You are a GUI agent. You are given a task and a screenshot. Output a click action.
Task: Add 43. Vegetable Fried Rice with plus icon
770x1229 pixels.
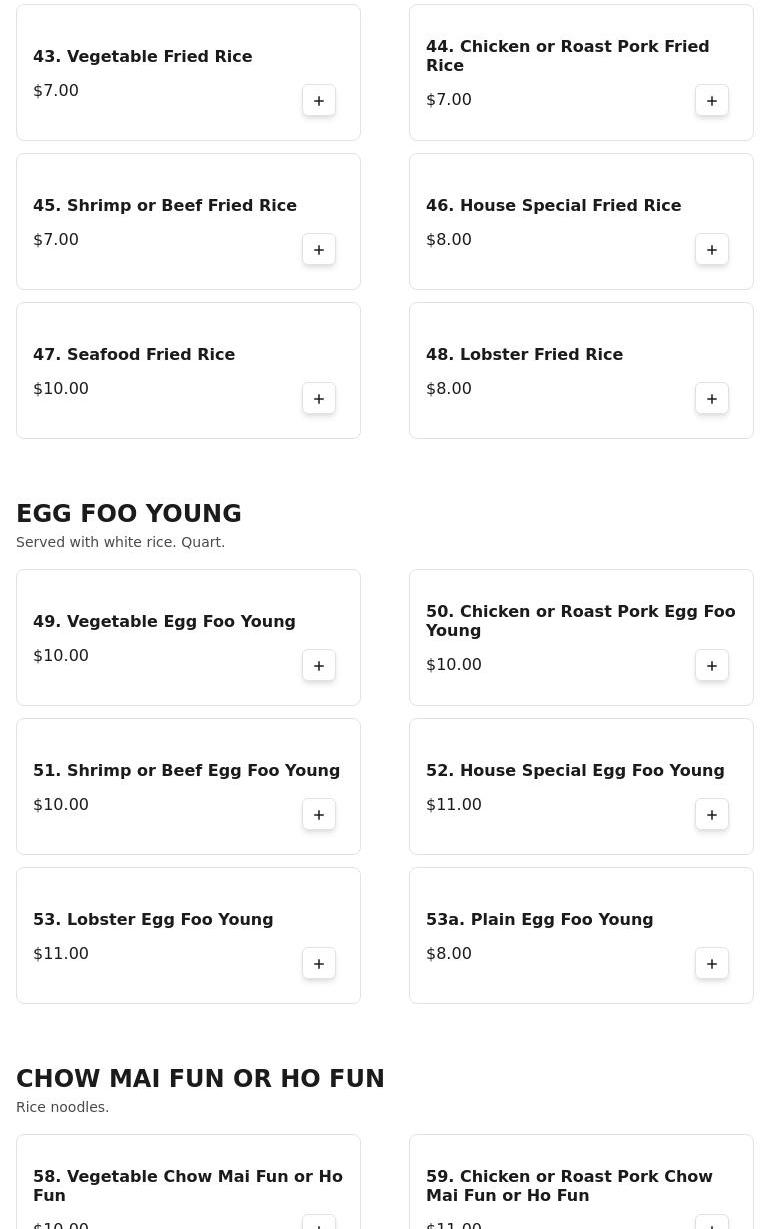(319, 101)
